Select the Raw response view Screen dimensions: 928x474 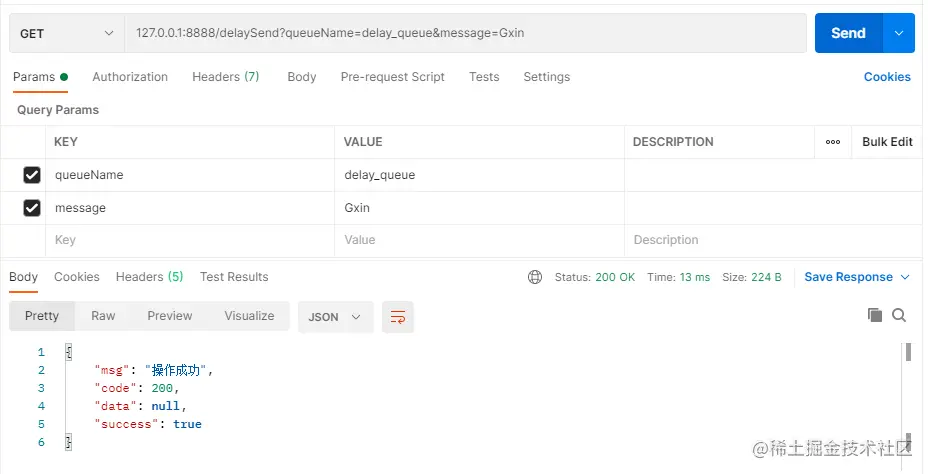103,316
